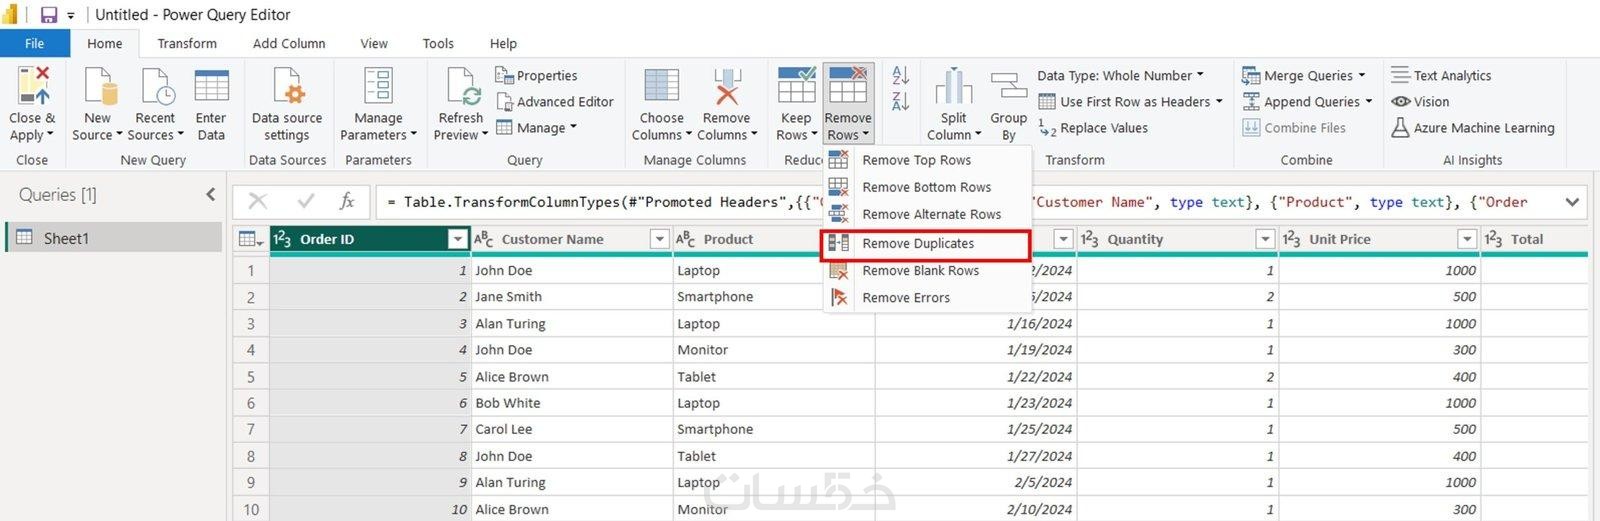Viewport: 1600px width, 521px height.
Task: Expand the formula bar chevron
Action: 1572,202
